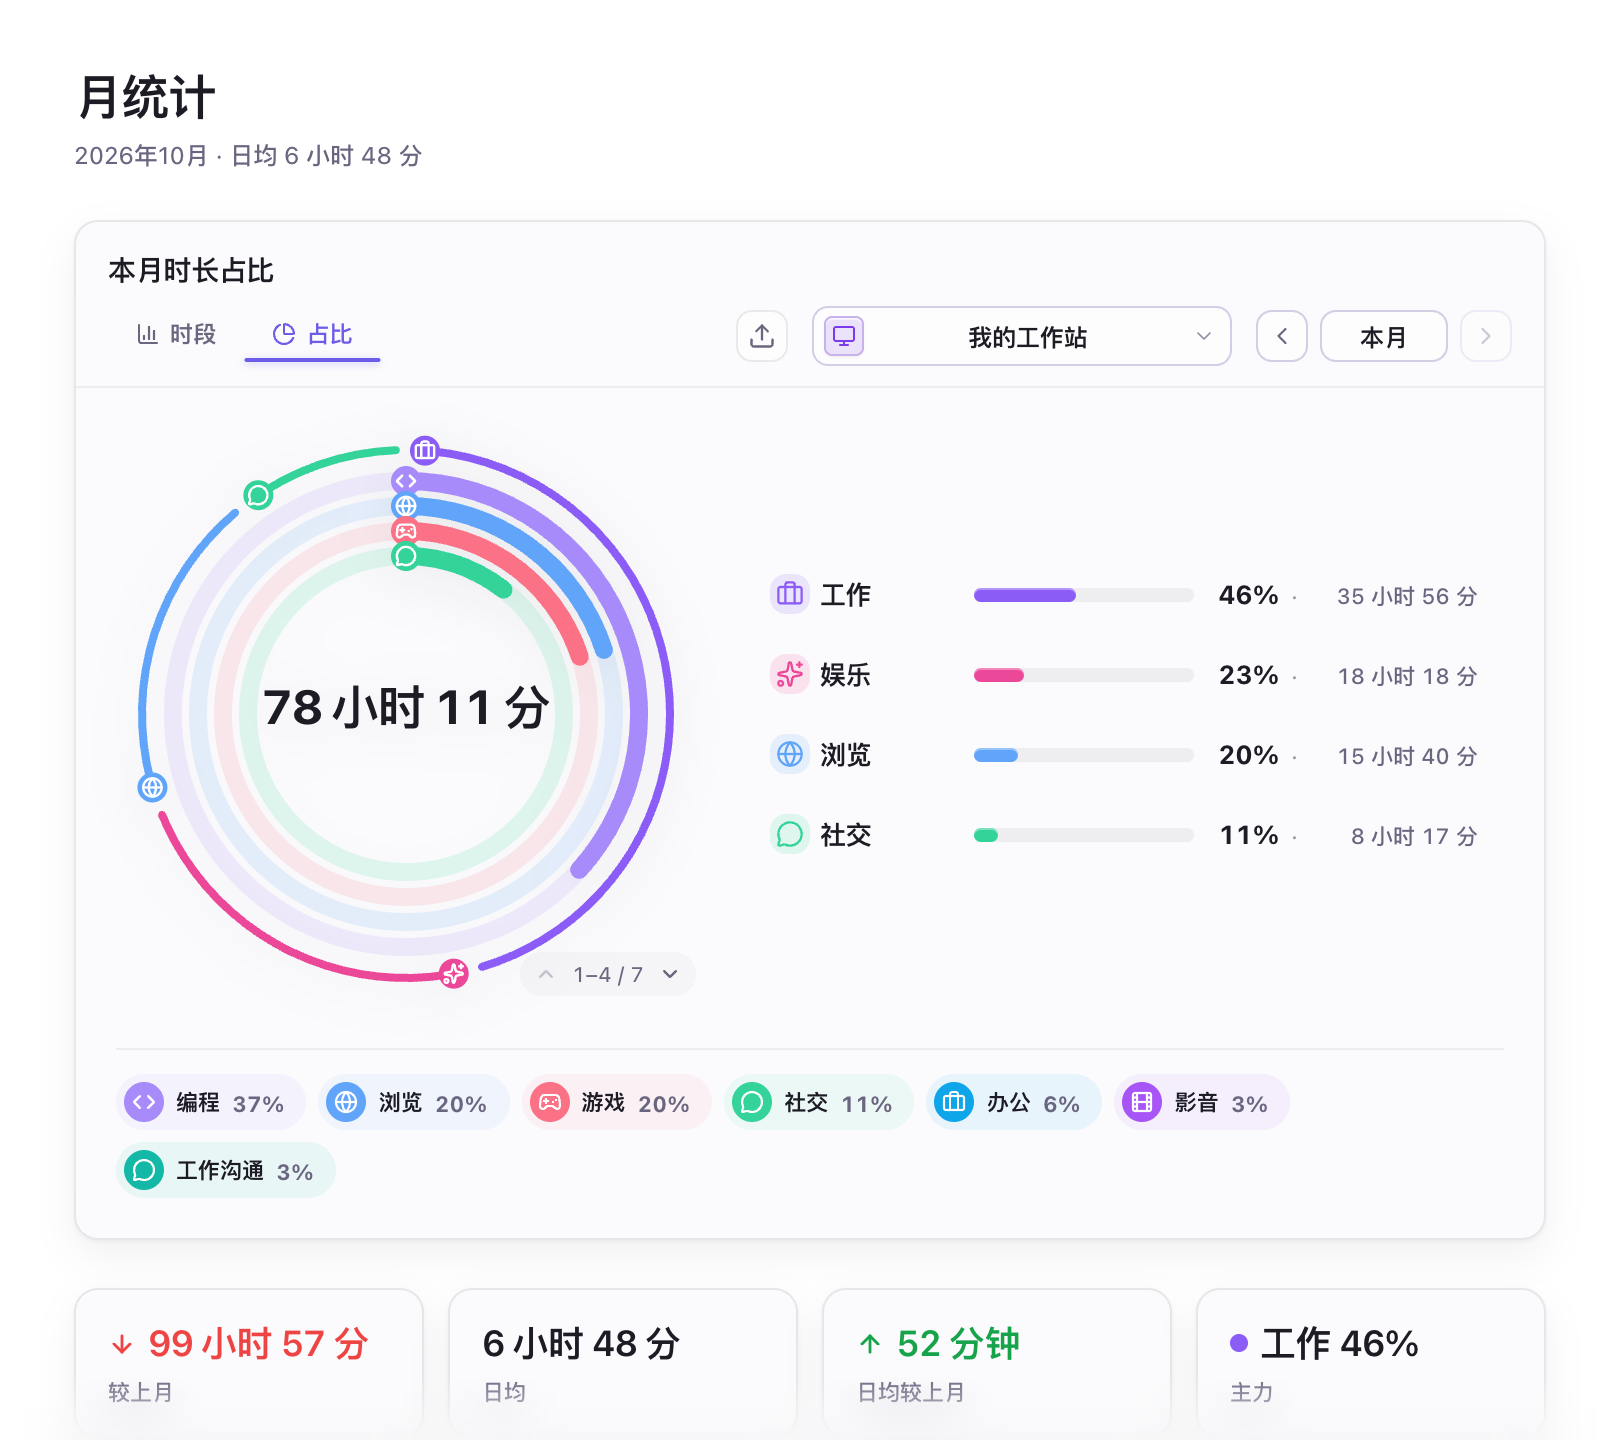Click the pink sparkle marker on outer ring
This screenshot has width=1620, height=1440.
coord(454,973)
